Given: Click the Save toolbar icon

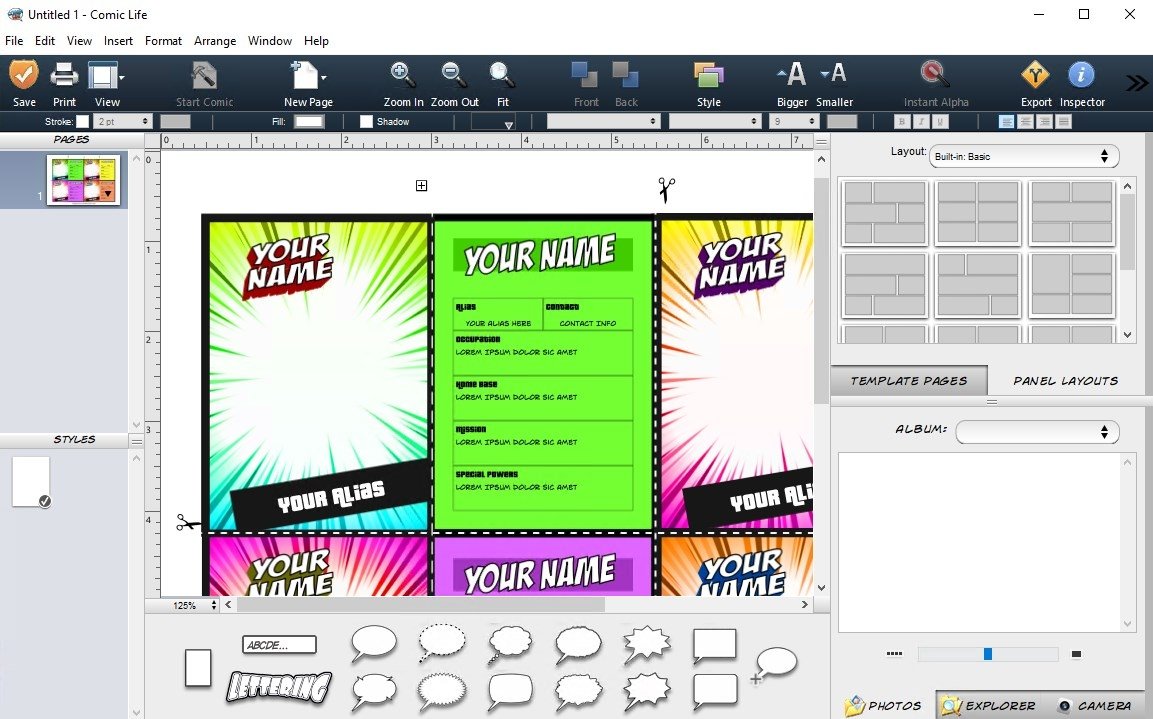Looking at the screenshot, I should click(24, 75).
